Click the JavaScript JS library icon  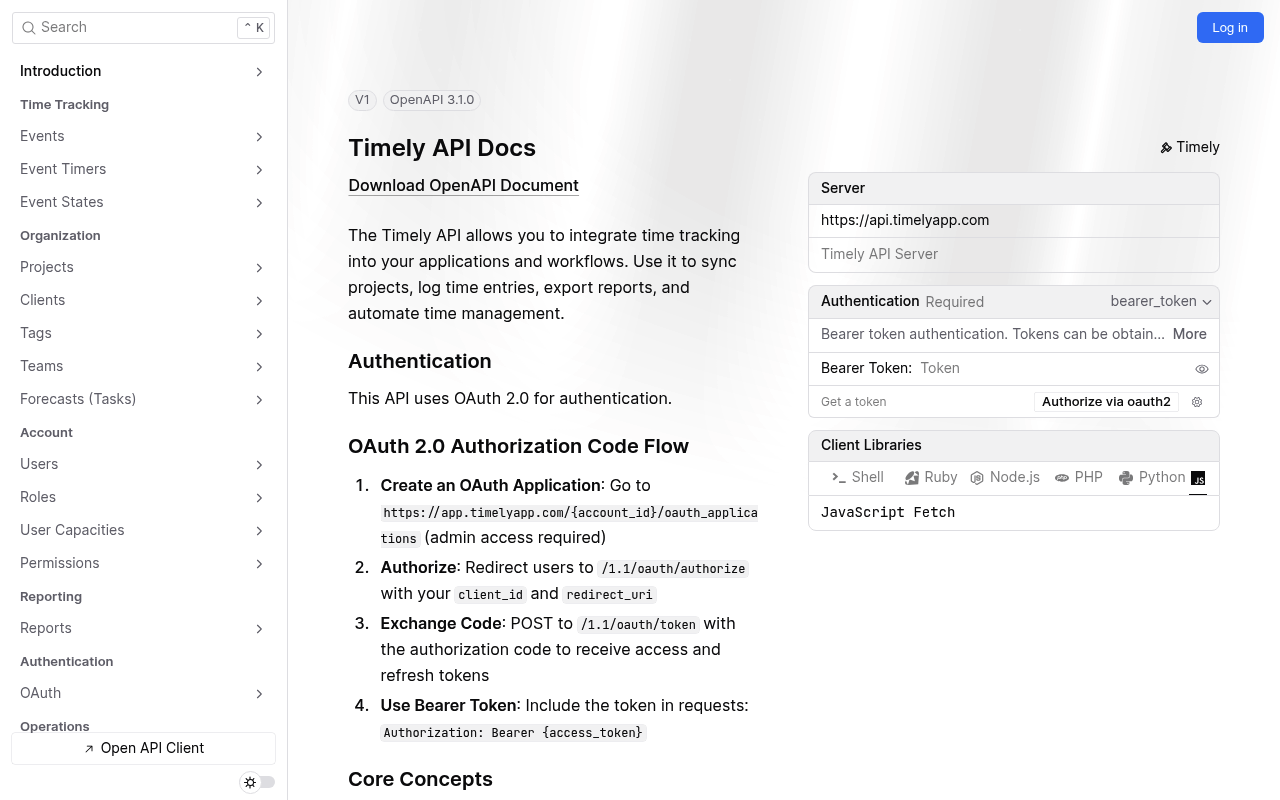tap(1198, 478)
